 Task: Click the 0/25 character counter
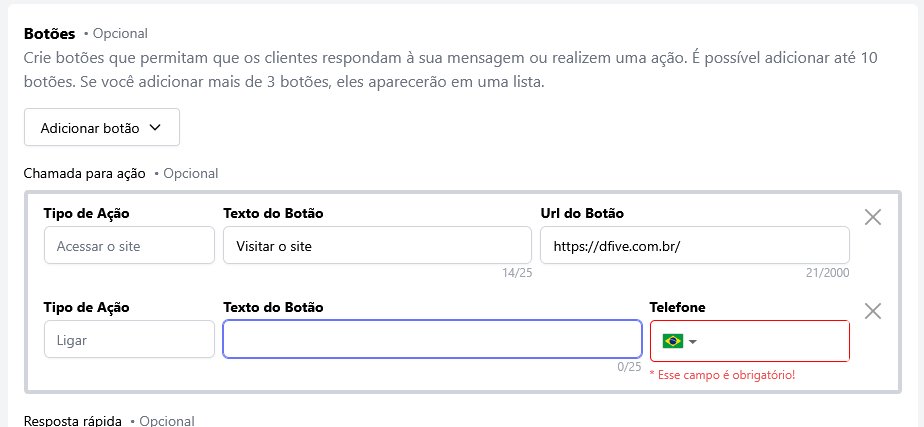[629, 367]
